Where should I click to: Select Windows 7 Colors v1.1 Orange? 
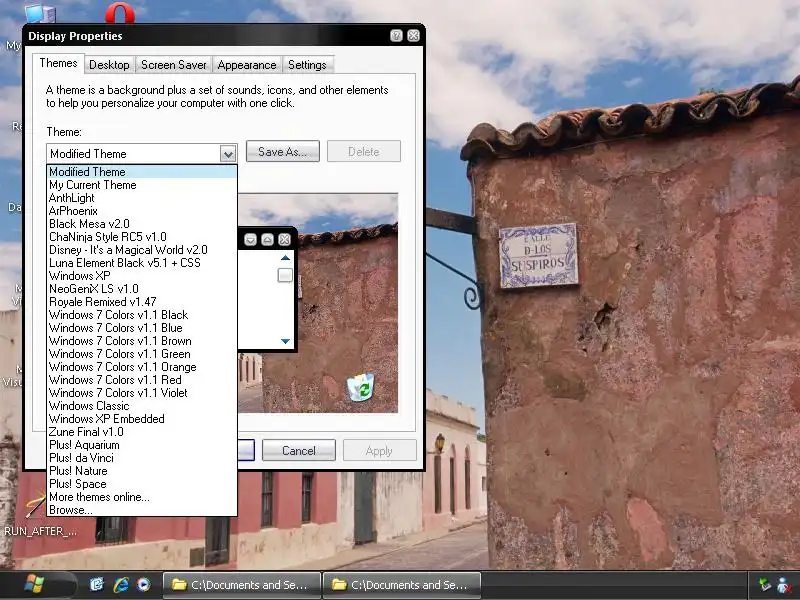coord(142,367)
